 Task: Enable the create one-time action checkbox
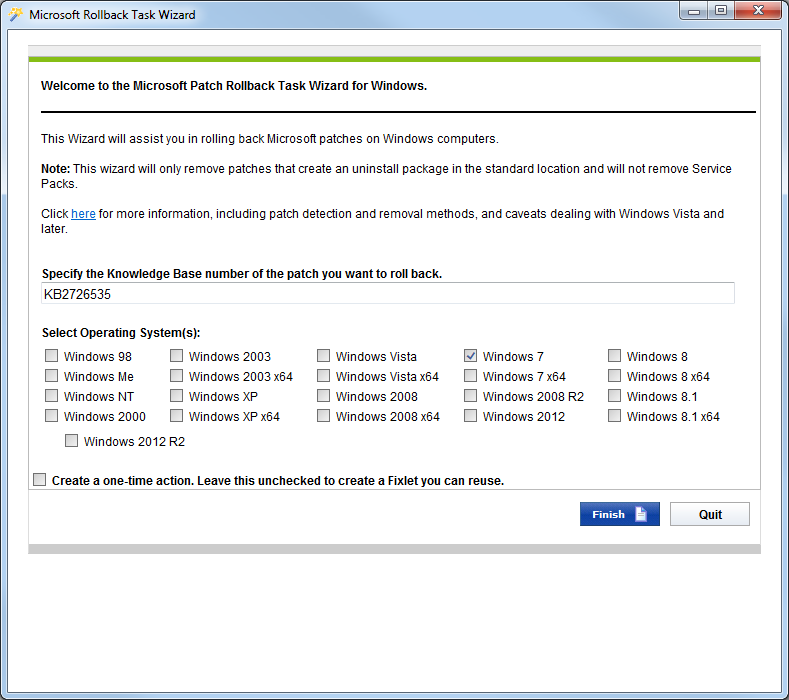pos(39,480)
